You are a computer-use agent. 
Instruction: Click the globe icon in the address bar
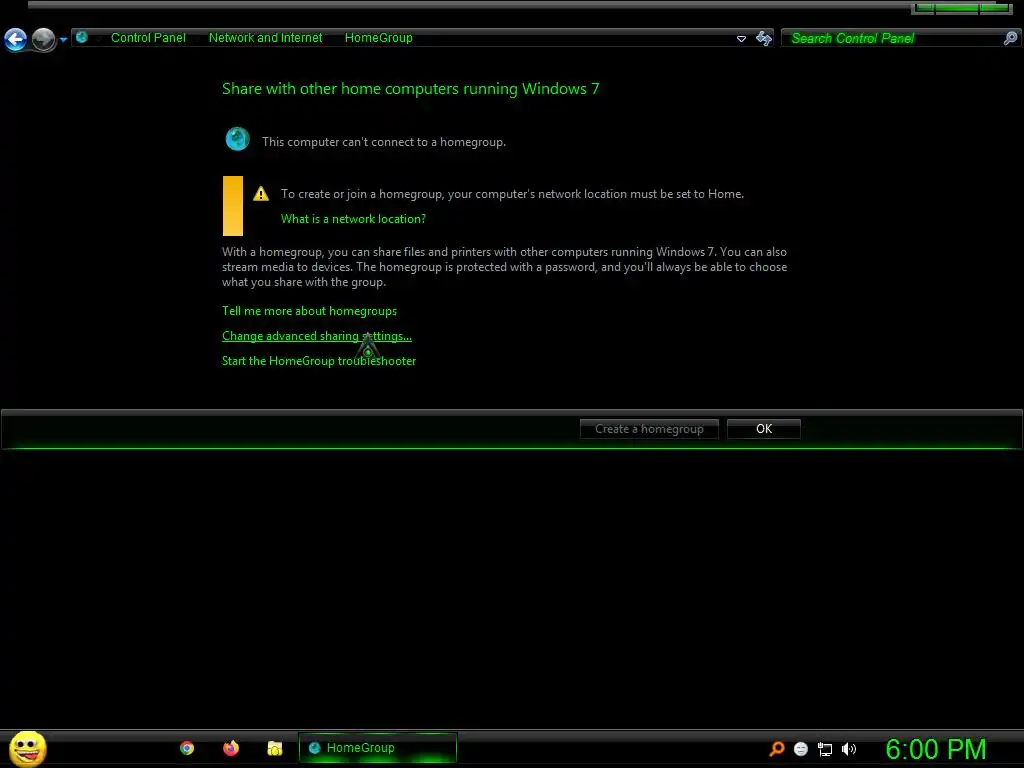click(82, 37)
